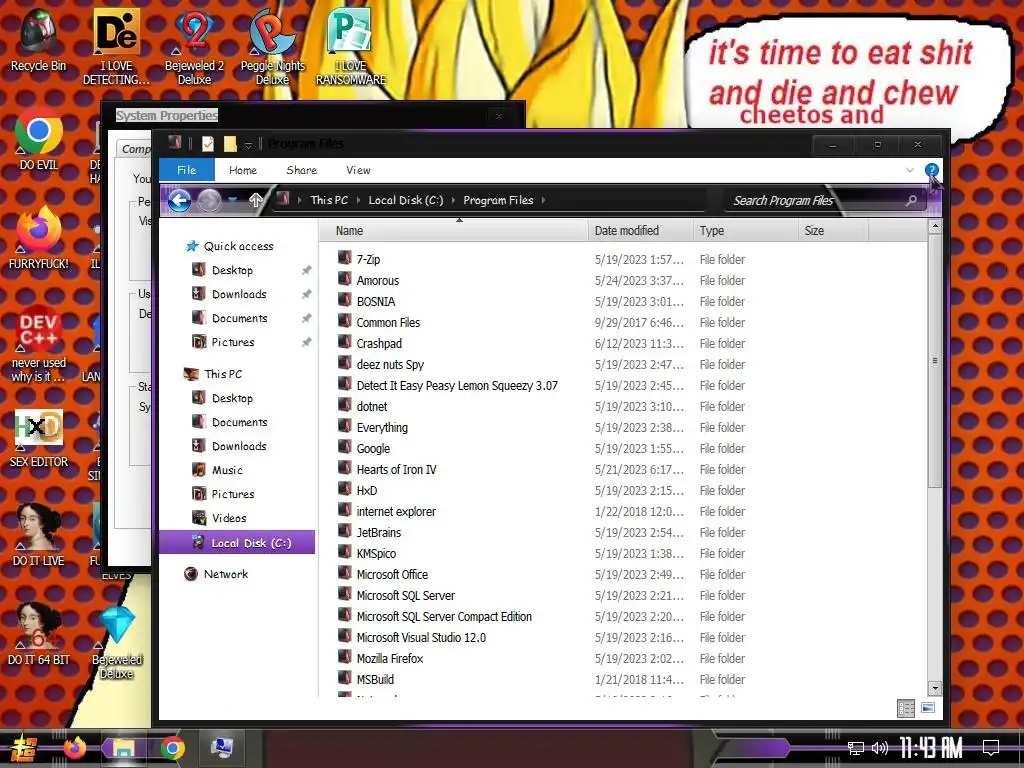The width and height of the screenshot is (1024, 768).
Task: Open the notification center icon
Action: point(991,747)
